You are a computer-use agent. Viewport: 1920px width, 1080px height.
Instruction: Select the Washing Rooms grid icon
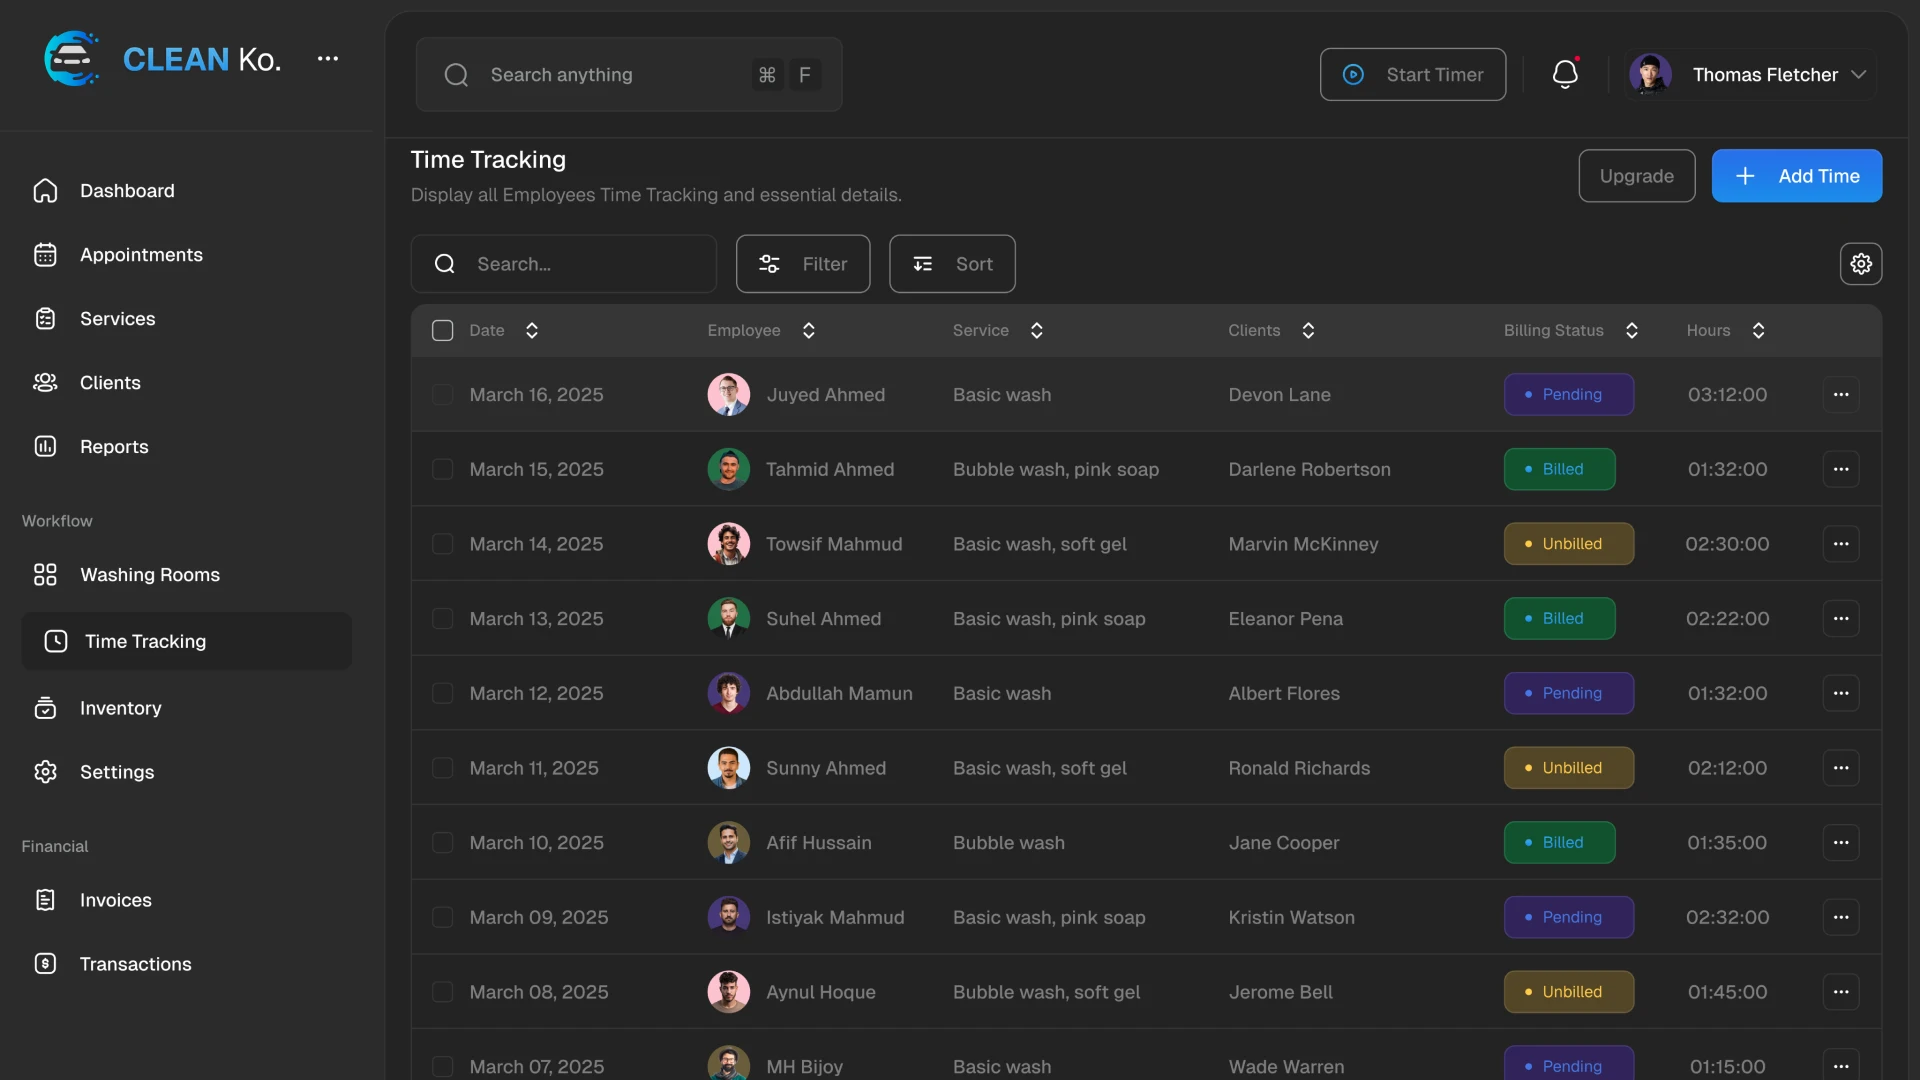pyautogui.click(x=45, y=575)
